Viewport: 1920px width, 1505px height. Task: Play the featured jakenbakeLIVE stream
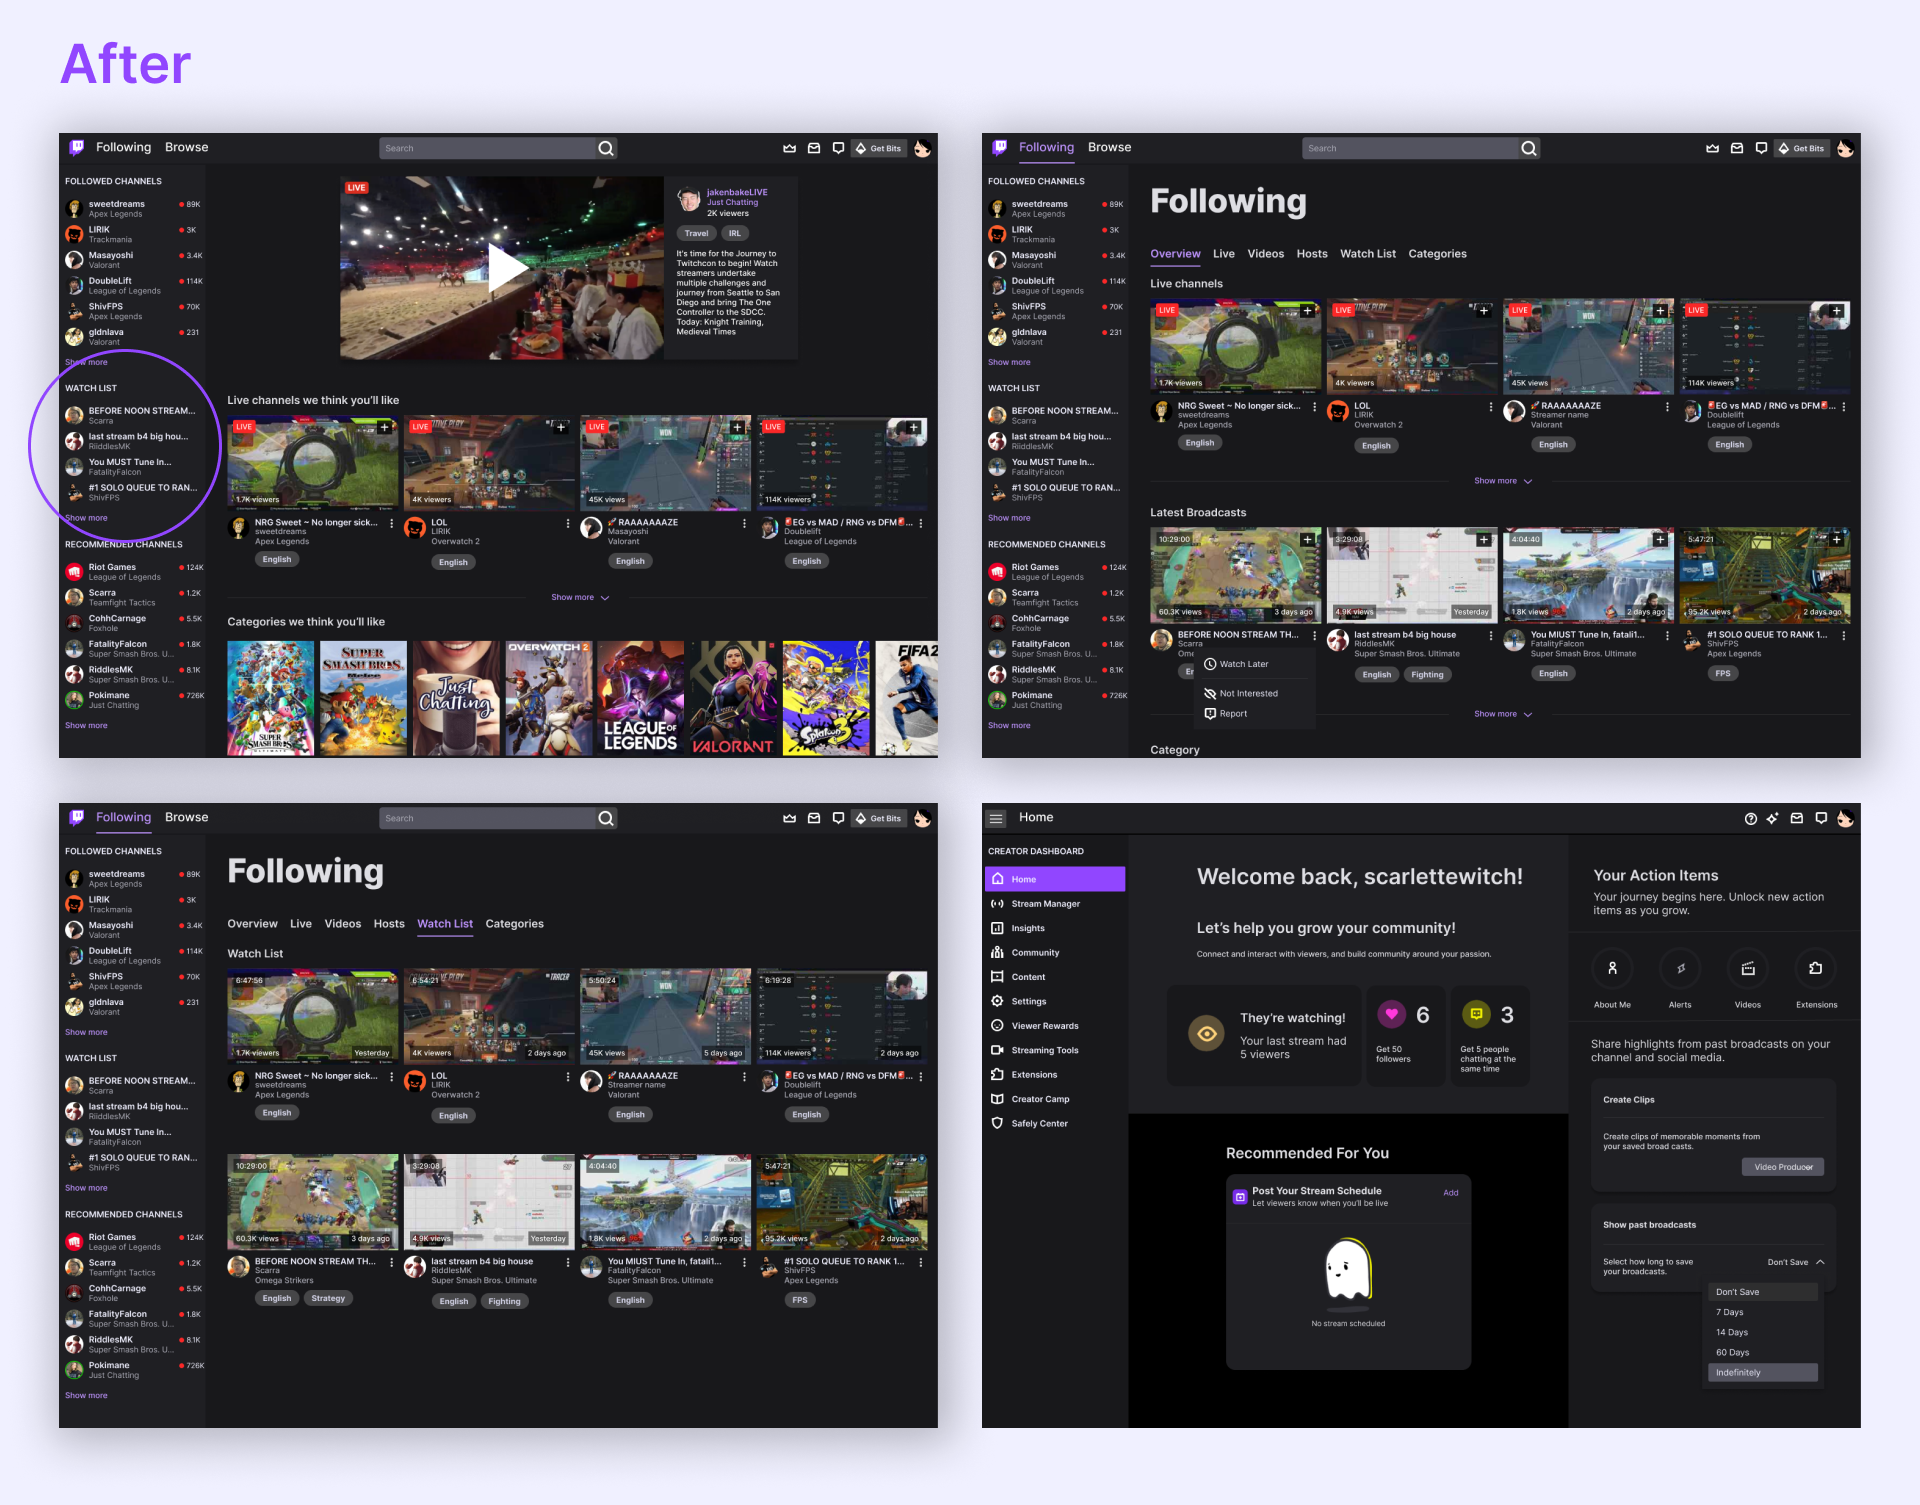pos(506,268)
